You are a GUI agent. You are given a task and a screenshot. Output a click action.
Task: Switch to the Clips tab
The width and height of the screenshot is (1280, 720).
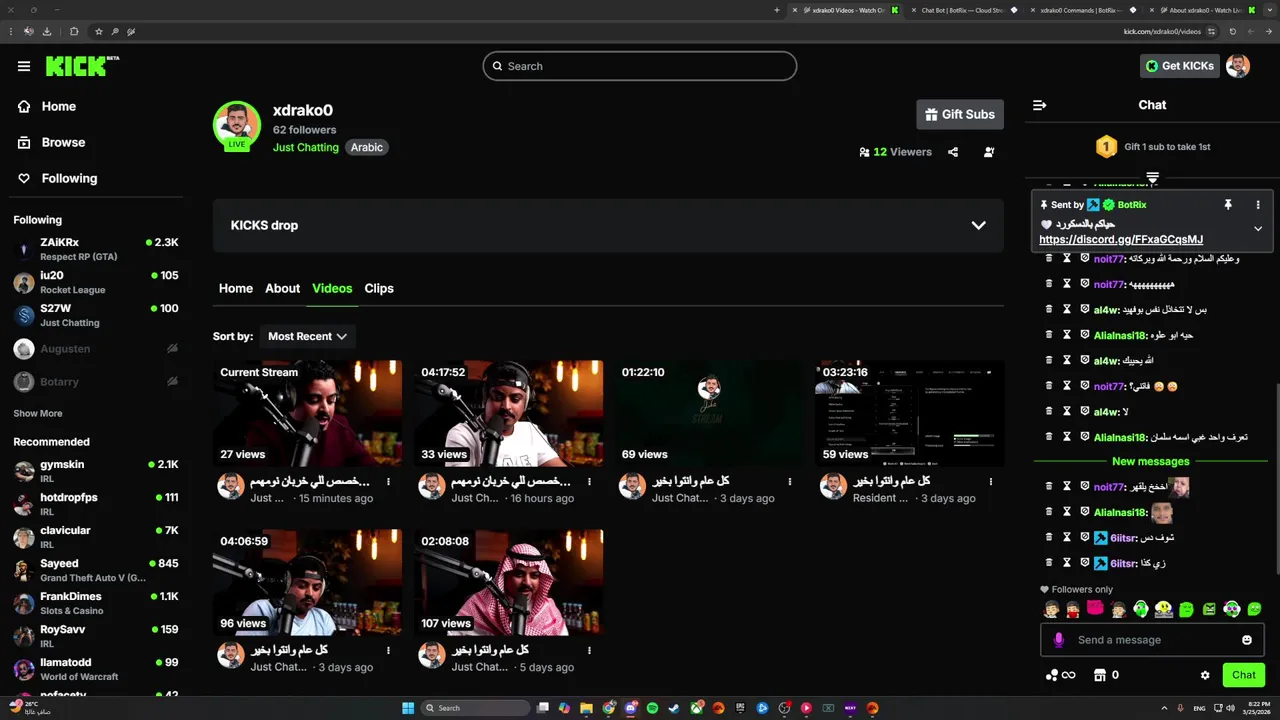(379, 288)
